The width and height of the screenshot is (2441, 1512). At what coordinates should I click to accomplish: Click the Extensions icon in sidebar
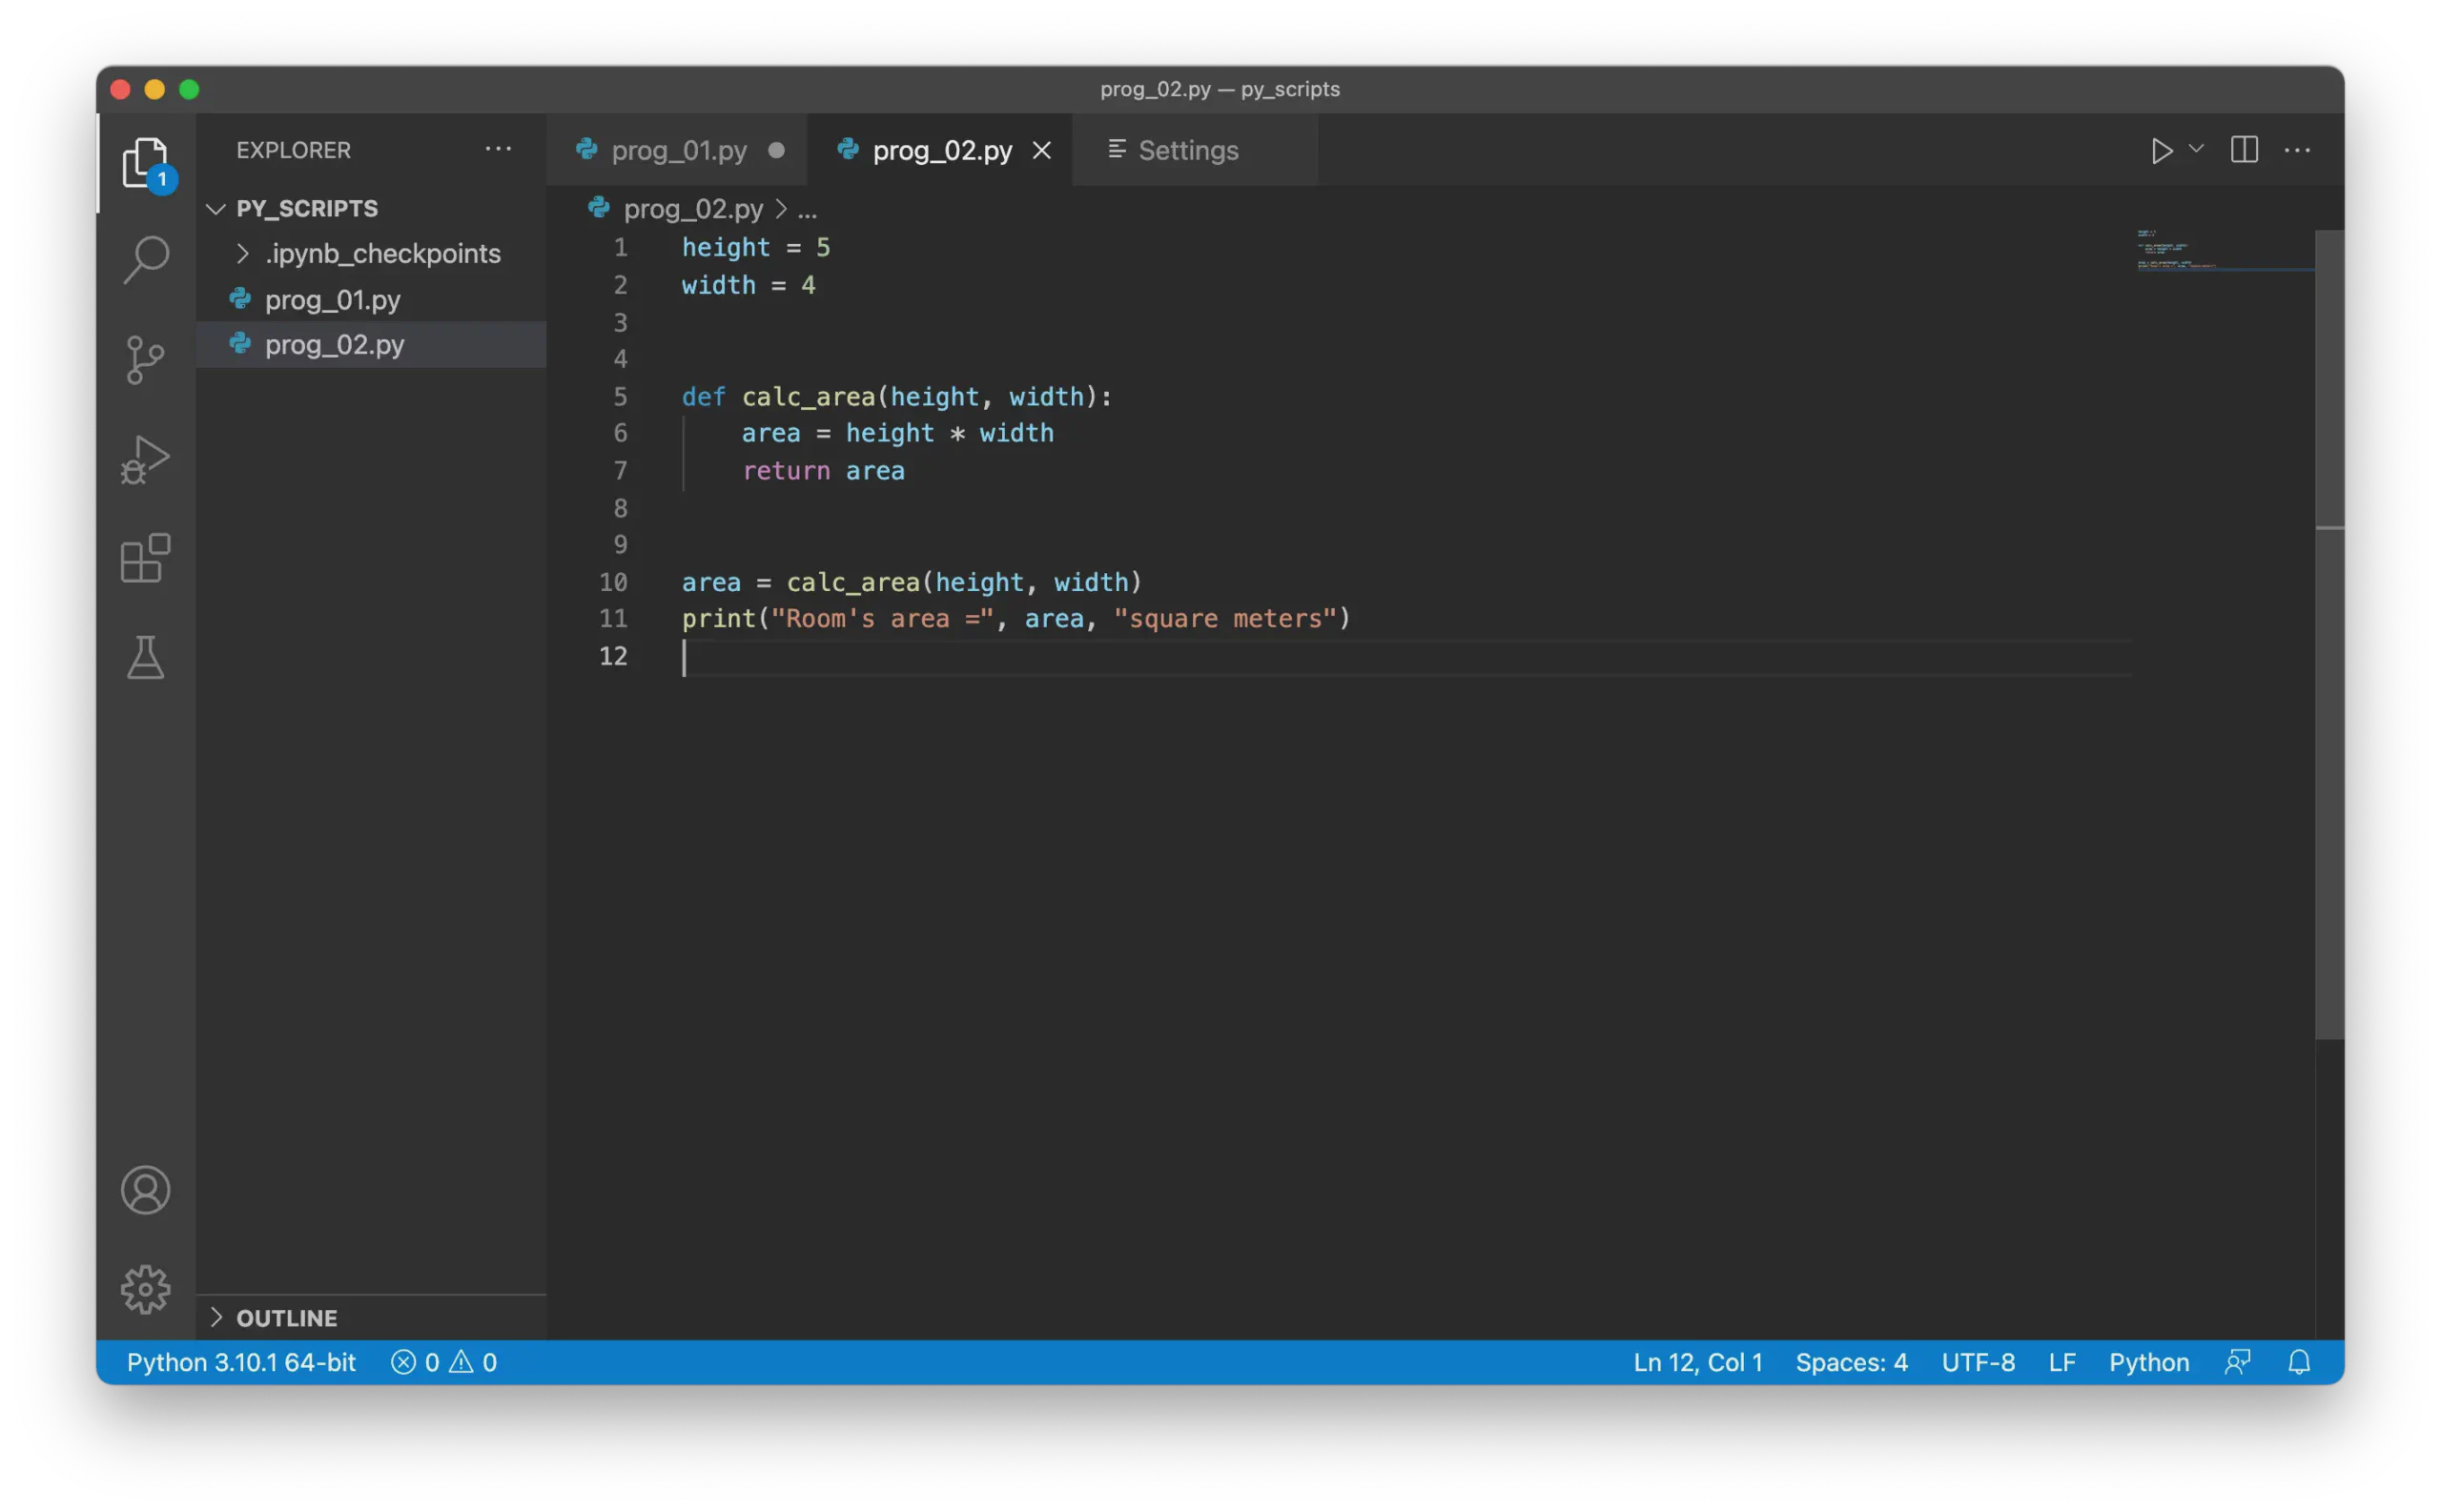(x=145, y=563)
